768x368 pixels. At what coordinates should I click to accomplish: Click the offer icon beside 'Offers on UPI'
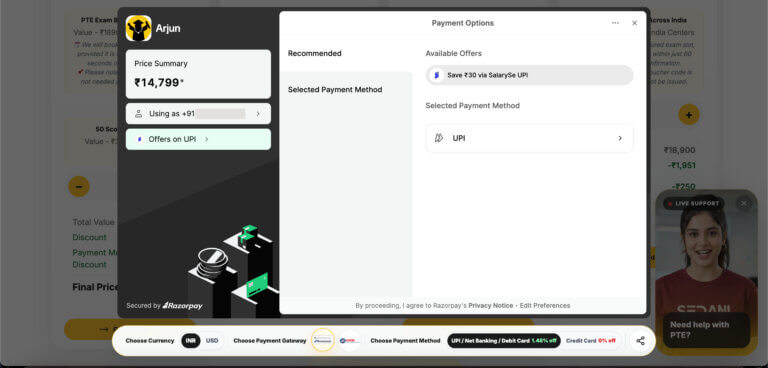click(x=139, y=139)
